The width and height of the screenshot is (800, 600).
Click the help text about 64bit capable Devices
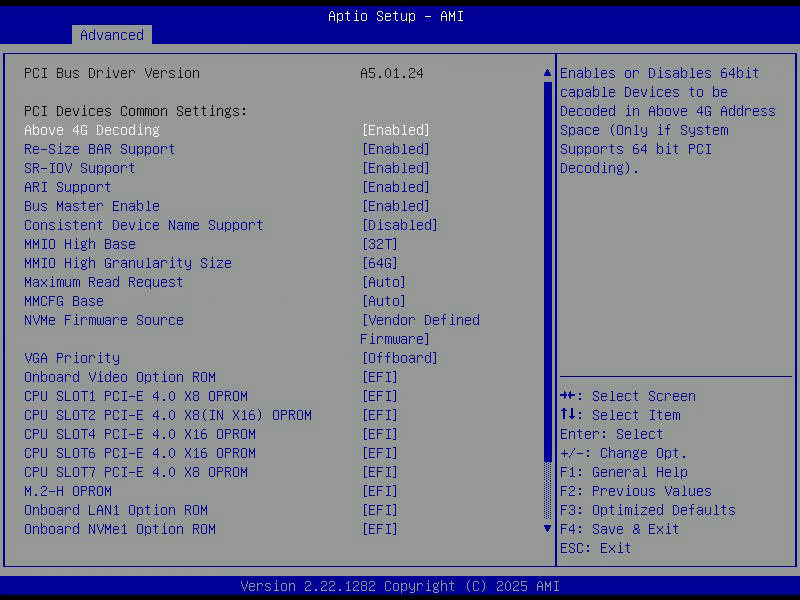(x=667, y=121)
